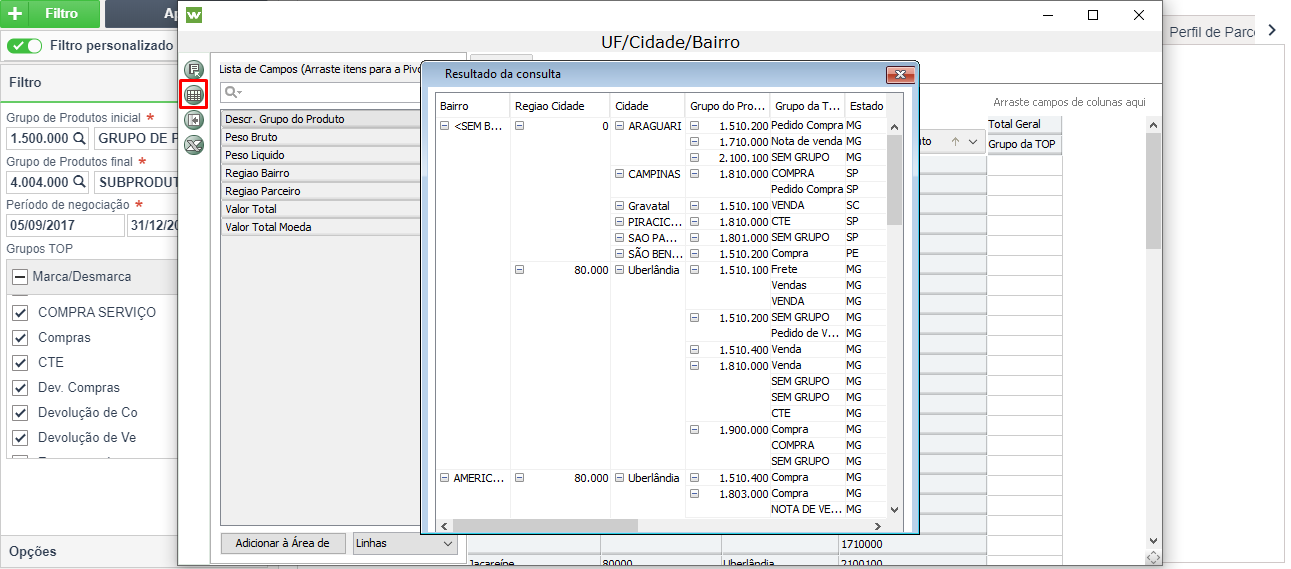Collapse the CAMPINAS city node
This screenshot has height=569, width=1291.
tap(619, 174)
